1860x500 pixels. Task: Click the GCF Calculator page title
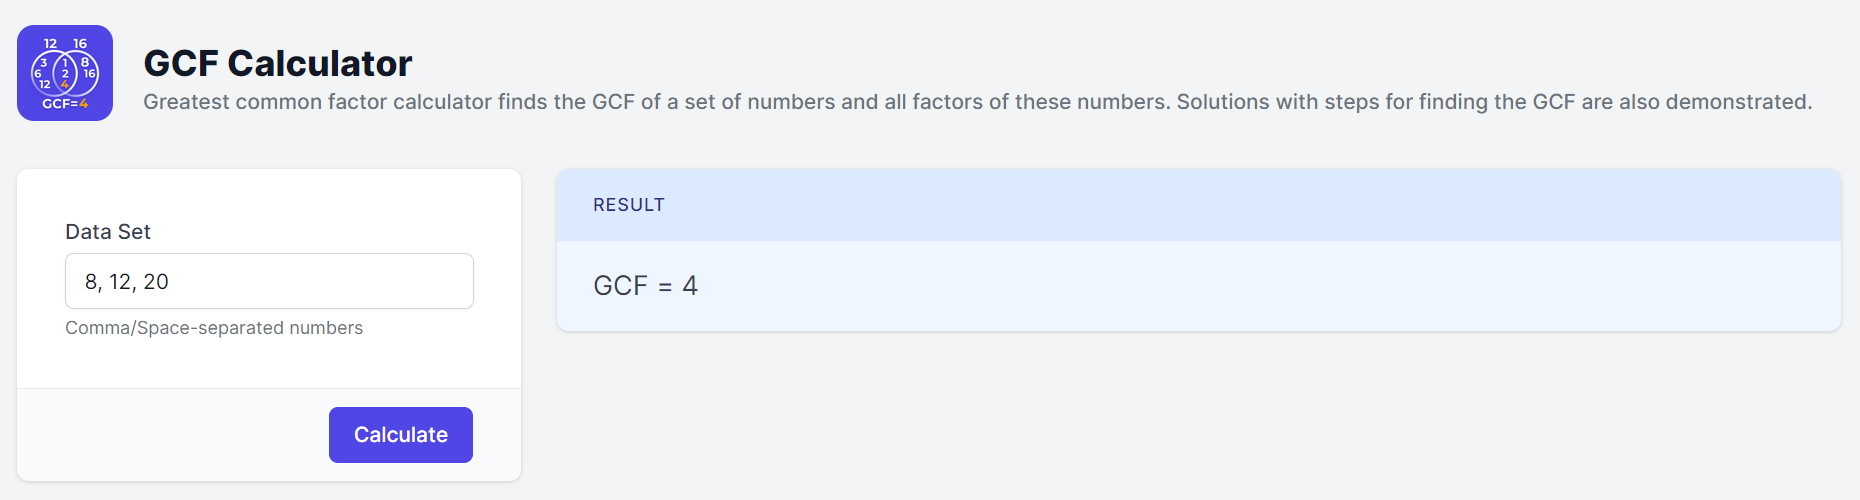tap(277, 63)
